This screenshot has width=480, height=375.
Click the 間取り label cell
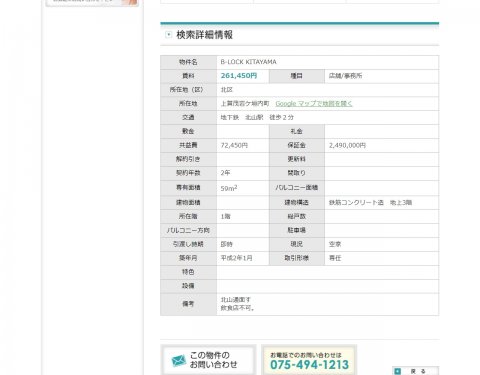(297, 173)
